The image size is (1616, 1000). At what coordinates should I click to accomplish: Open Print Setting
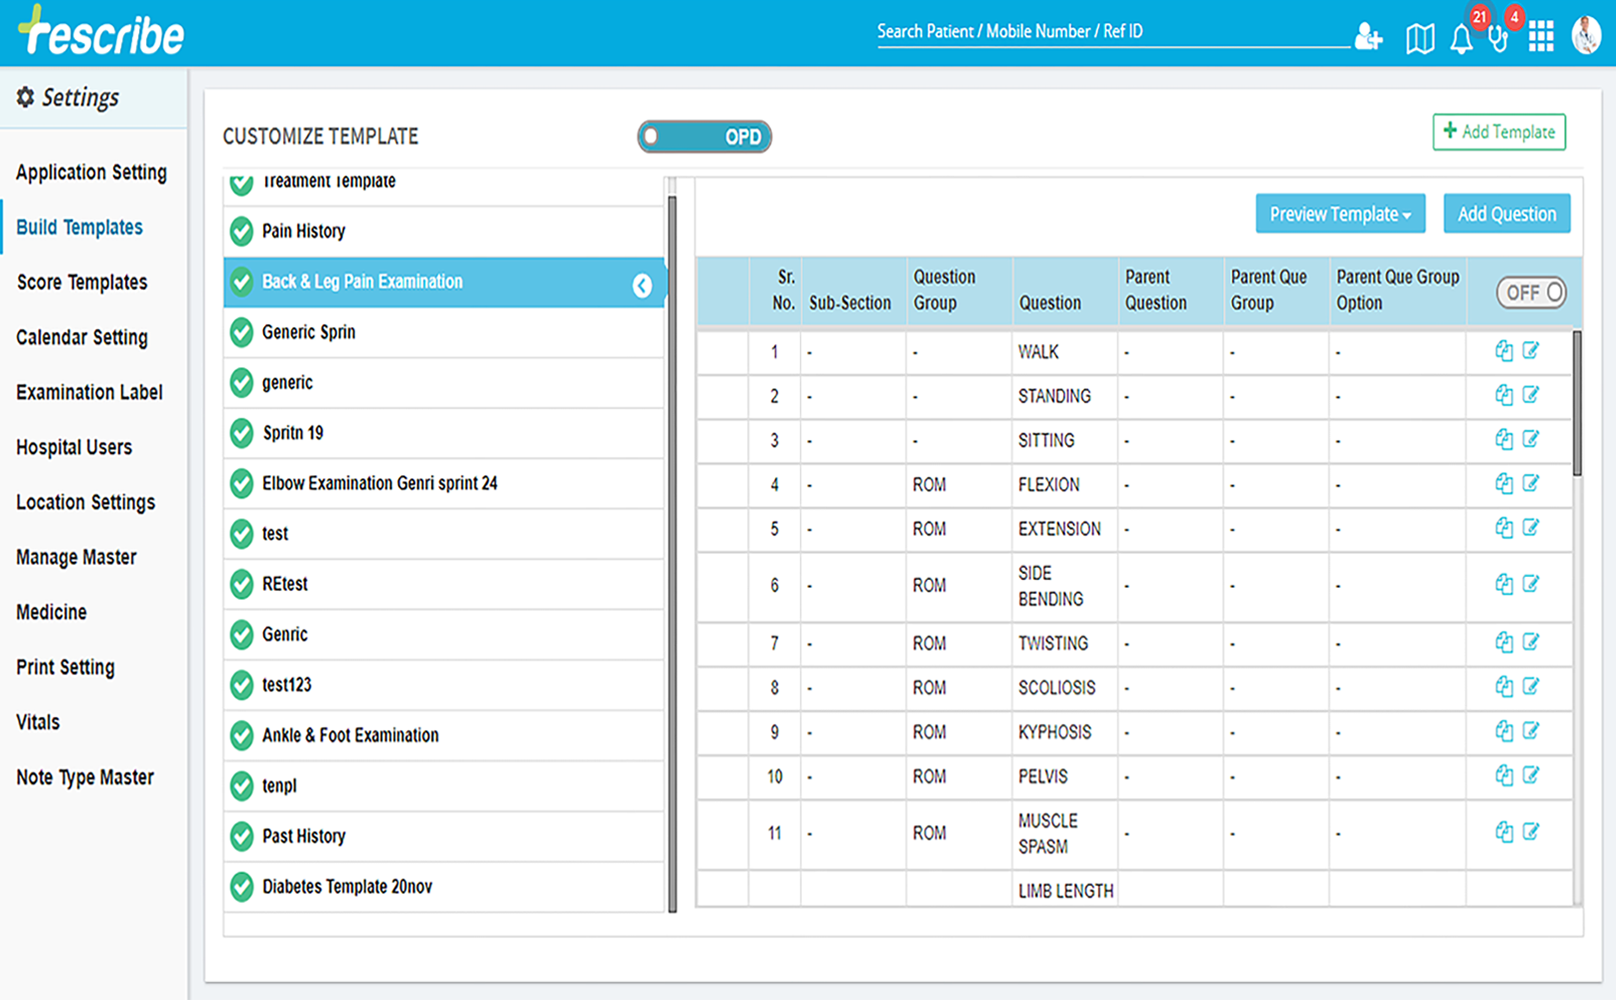pyautogui.click(x=65, y=667)
